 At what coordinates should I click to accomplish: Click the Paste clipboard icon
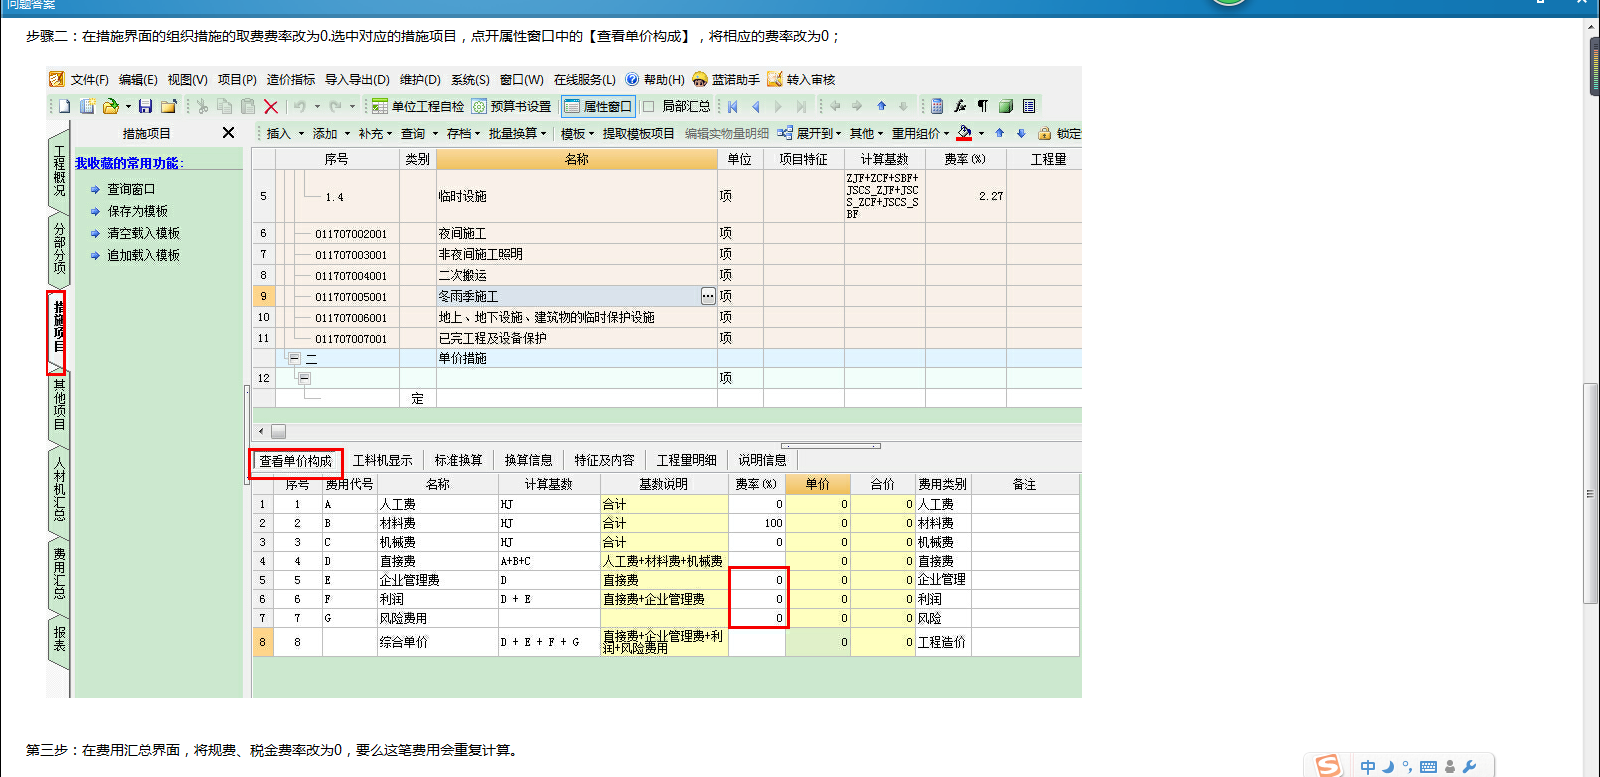pyautogui.click(x=247, y=106)
